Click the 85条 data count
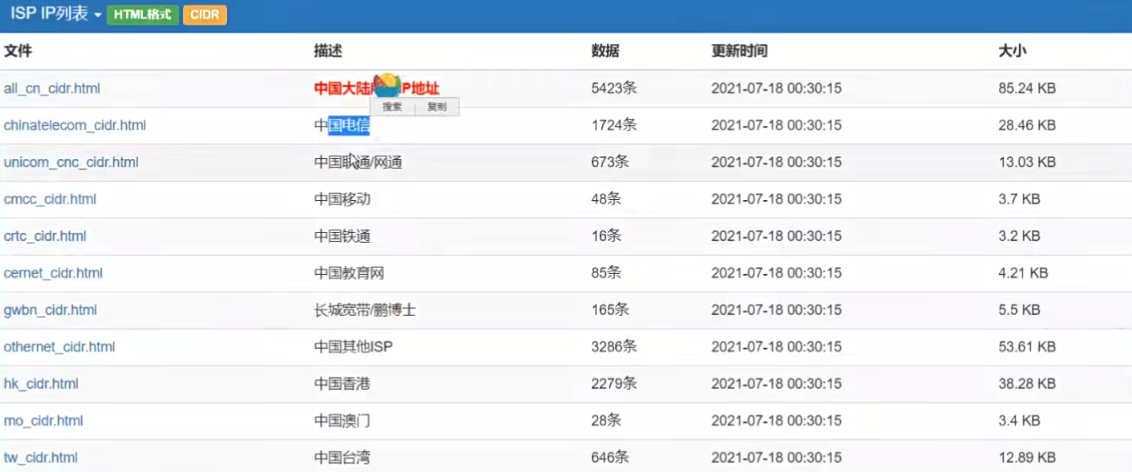This screenshot has width=1132, height=472. pos(606,274)
